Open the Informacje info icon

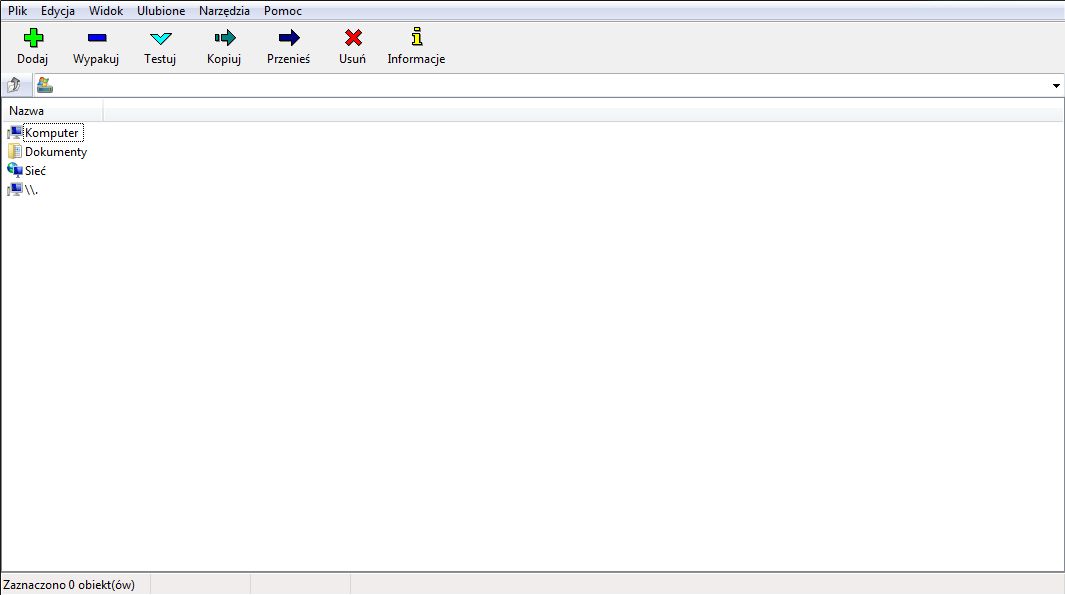(416, 36)
